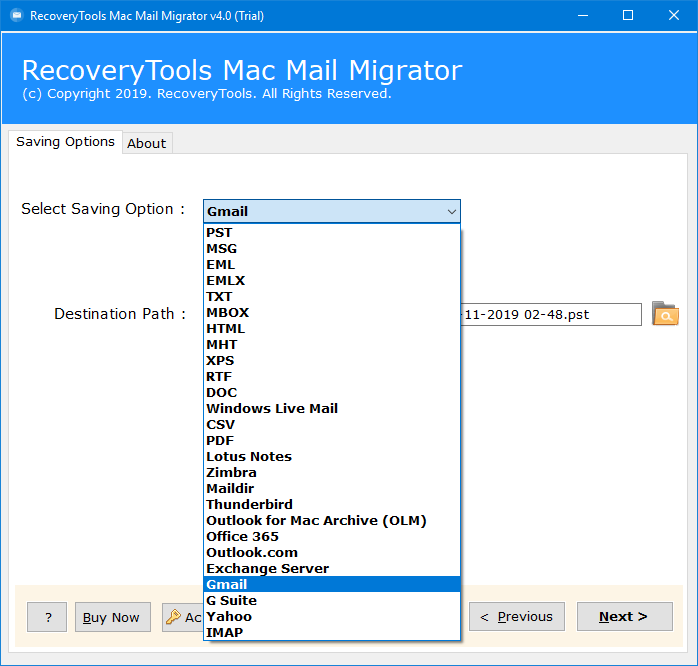Viewport: 698px width, 666px height.
Task: Select CSV in the saving list
Action: coord(332,425)
